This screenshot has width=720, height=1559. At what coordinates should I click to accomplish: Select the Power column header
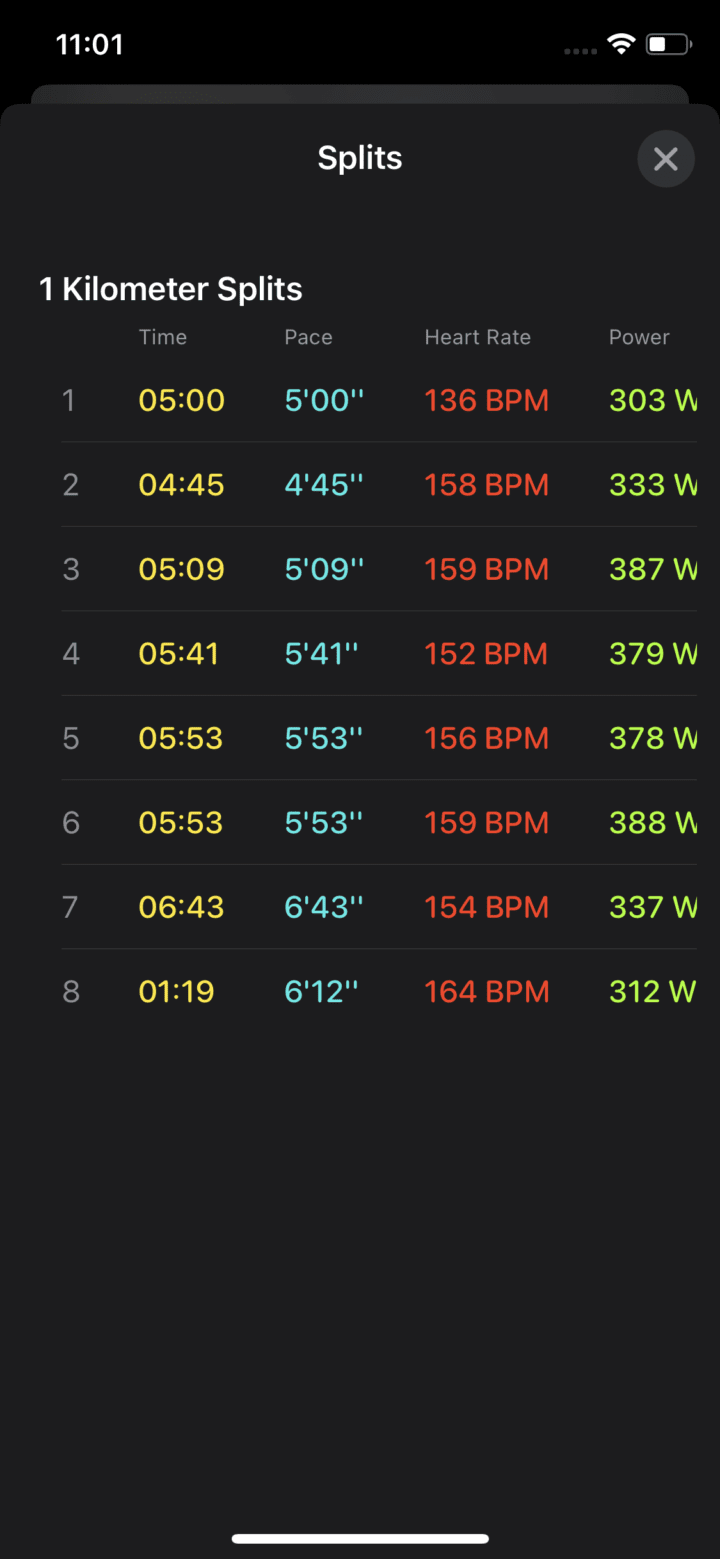(639, 337)
